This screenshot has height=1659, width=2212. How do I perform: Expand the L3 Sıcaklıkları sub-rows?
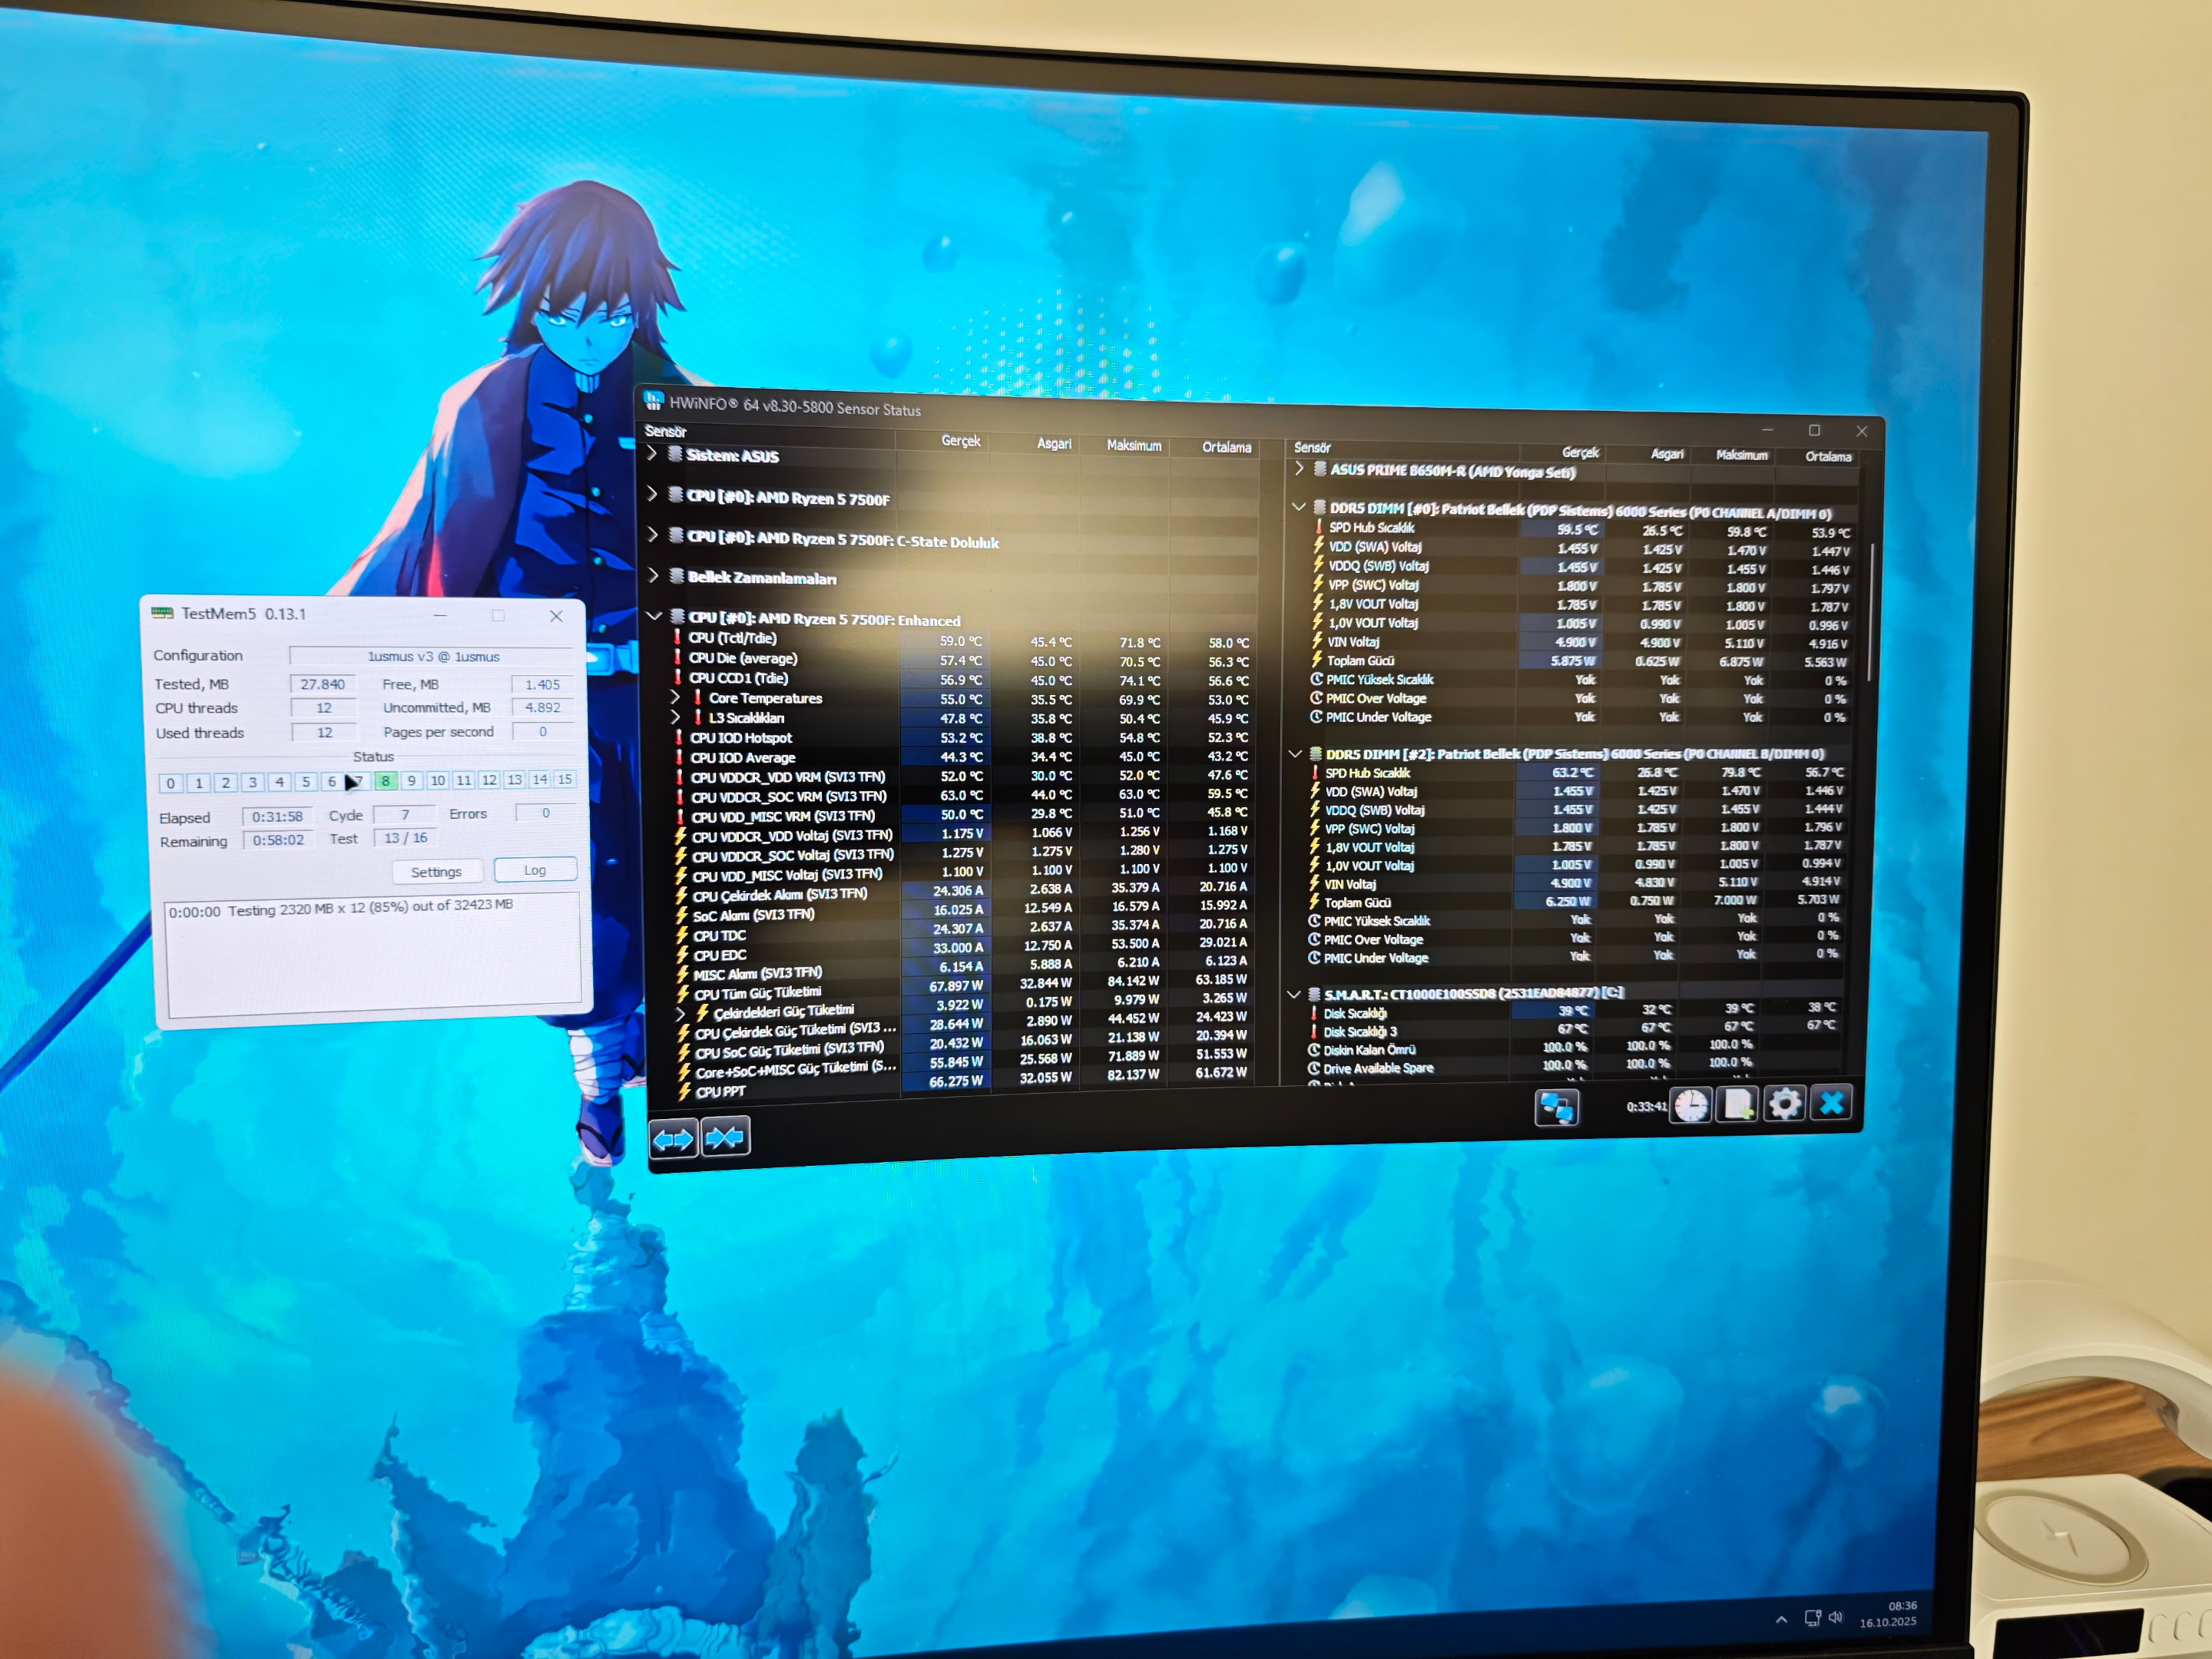(676, 717)
